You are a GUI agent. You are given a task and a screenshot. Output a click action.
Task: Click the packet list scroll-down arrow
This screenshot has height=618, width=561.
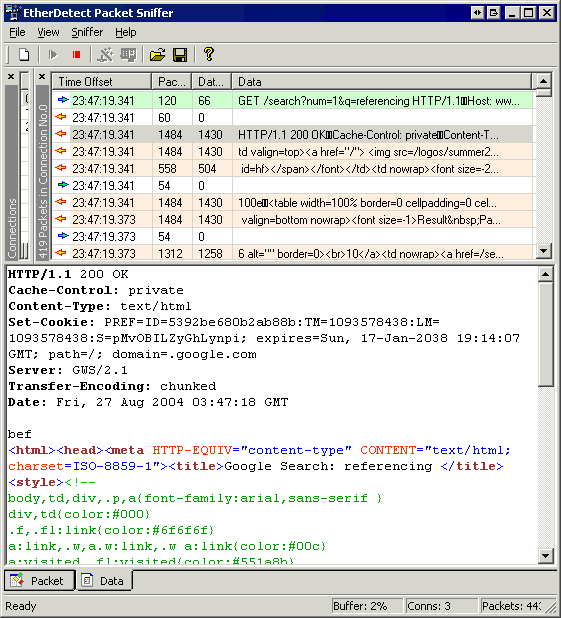(544, 251)
